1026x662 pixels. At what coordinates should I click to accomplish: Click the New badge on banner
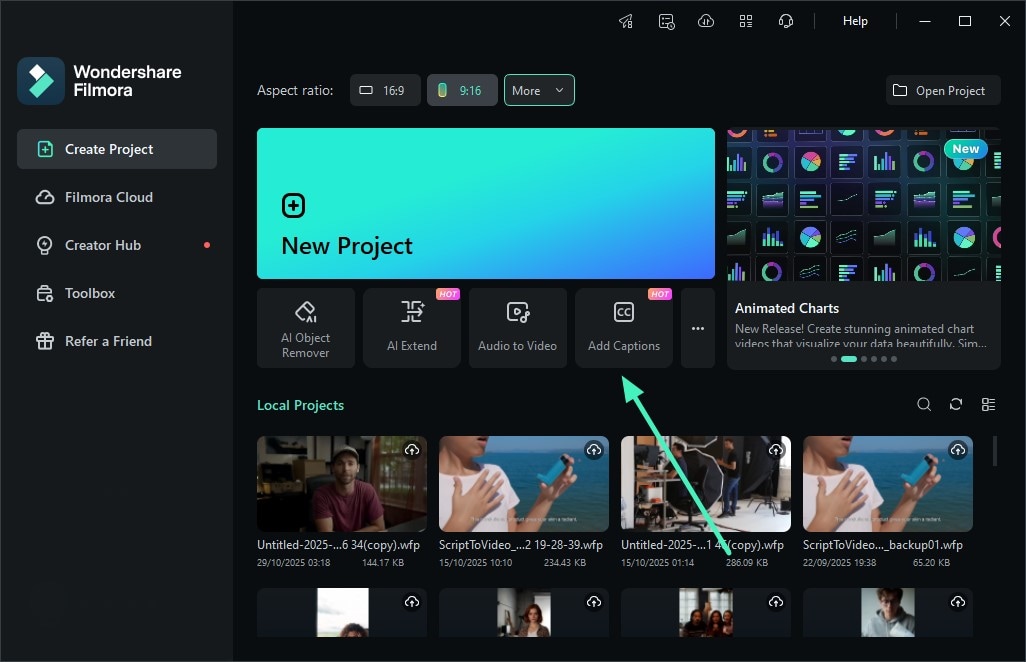click(x=965, y=149)
